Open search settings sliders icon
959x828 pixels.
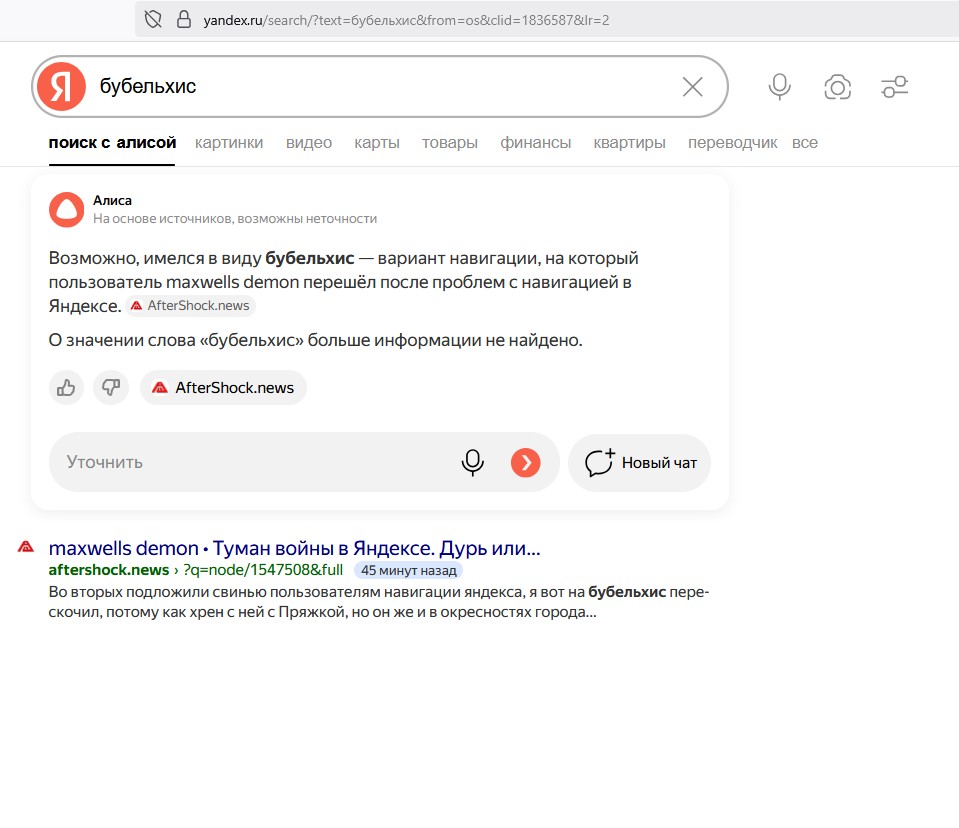click(894, 87)
